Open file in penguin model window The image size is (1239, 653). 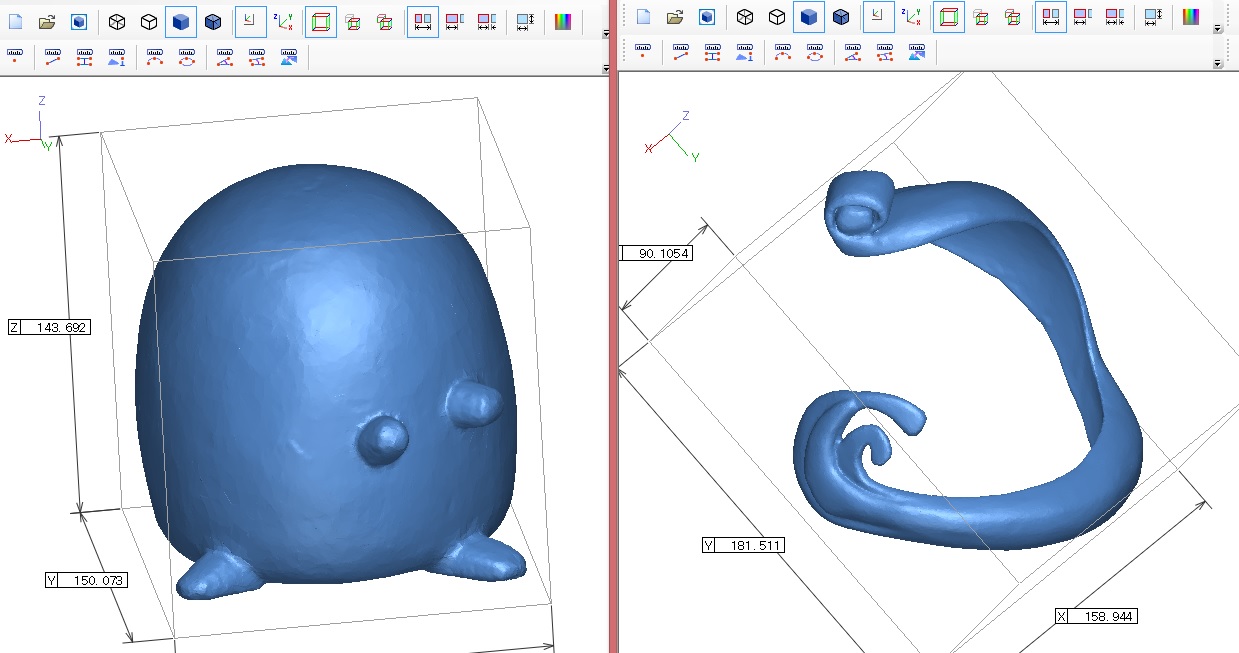(47, 21)
